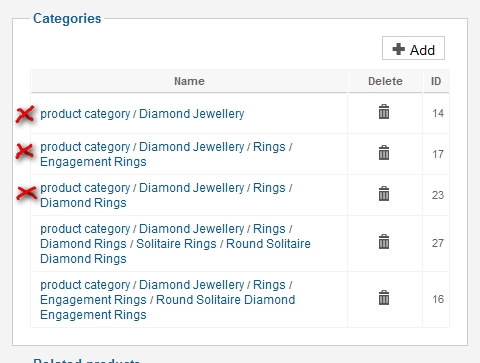Image resolution: width=480 pixels, height=363 pixels.
Task: Sort table by ID column header
Action: (436, 81)
